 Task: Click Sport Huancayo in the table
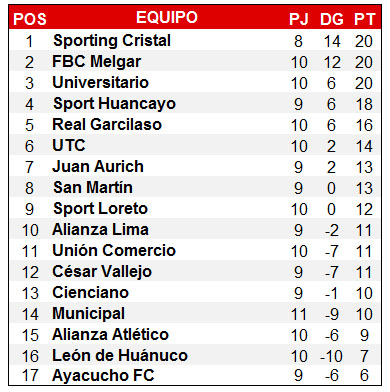tap(114, 104)
